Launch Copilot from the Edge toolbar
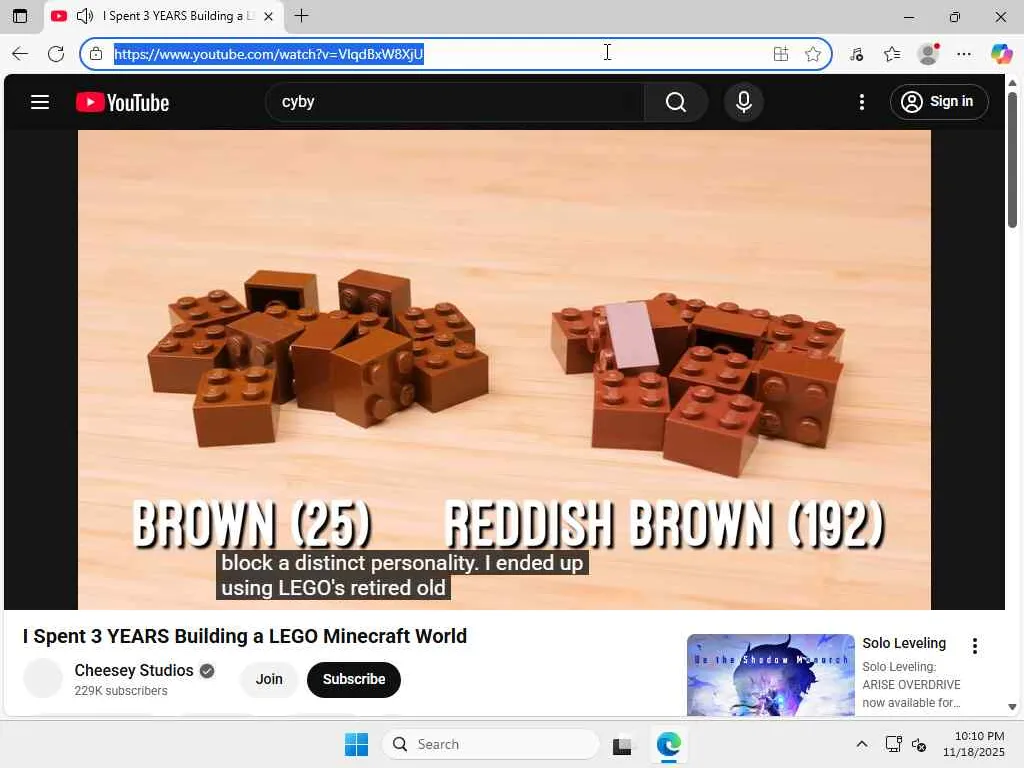 pos(1001,54)
